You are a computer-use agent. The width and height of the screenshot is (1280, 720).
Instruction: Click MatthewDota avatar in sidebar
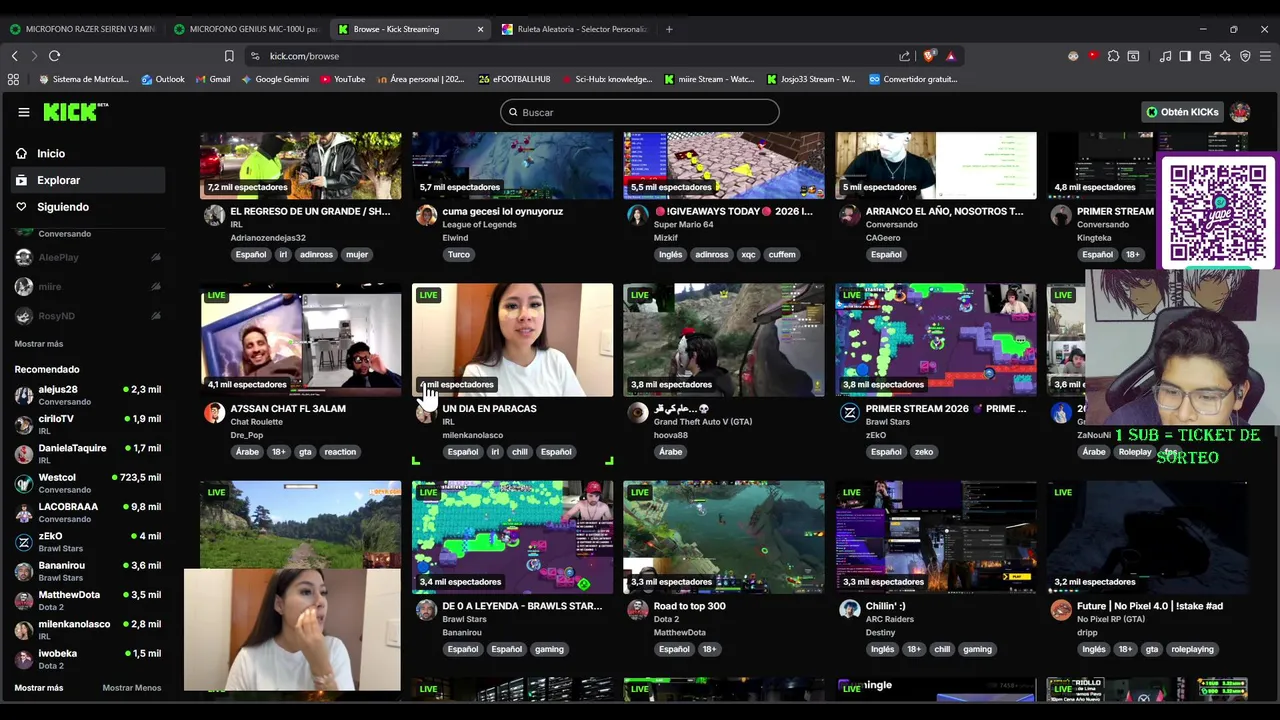point(24,601)
